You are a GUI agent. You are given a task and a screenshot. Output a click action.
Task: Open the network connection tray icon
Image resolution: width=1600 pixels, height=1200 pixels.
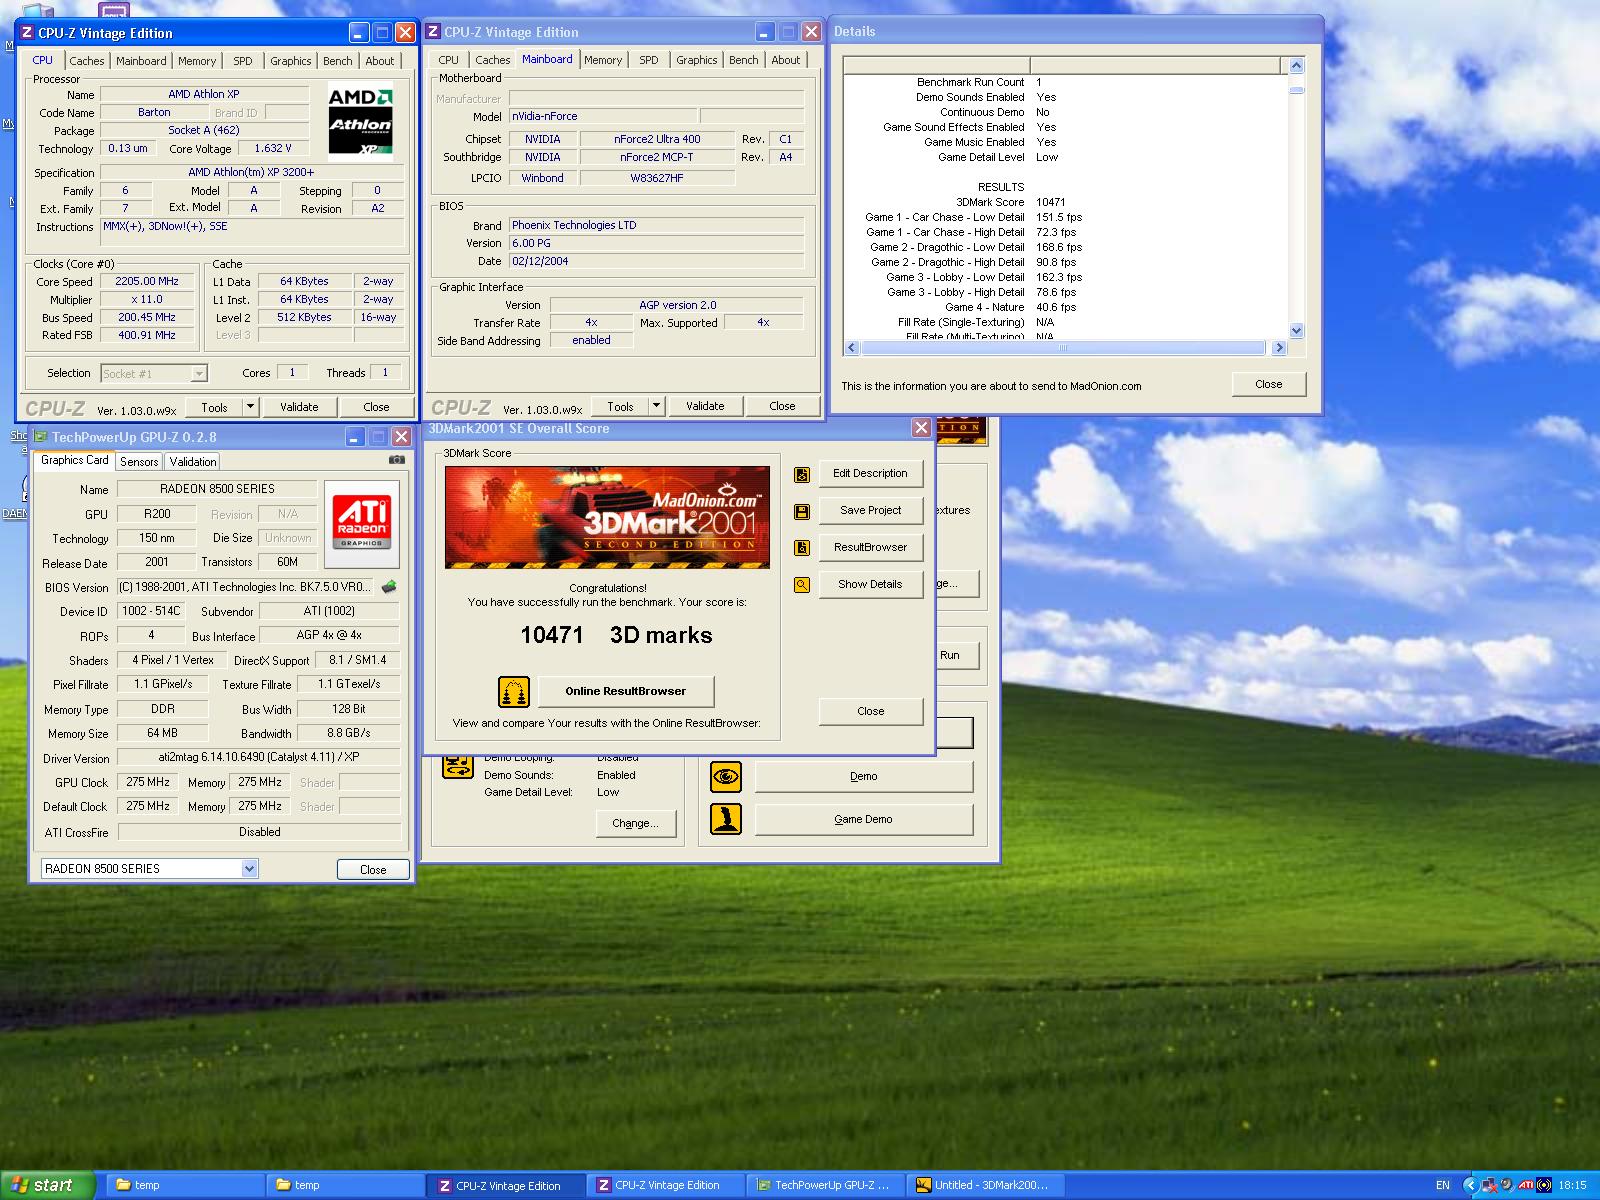click(x=1489, y=1185)
